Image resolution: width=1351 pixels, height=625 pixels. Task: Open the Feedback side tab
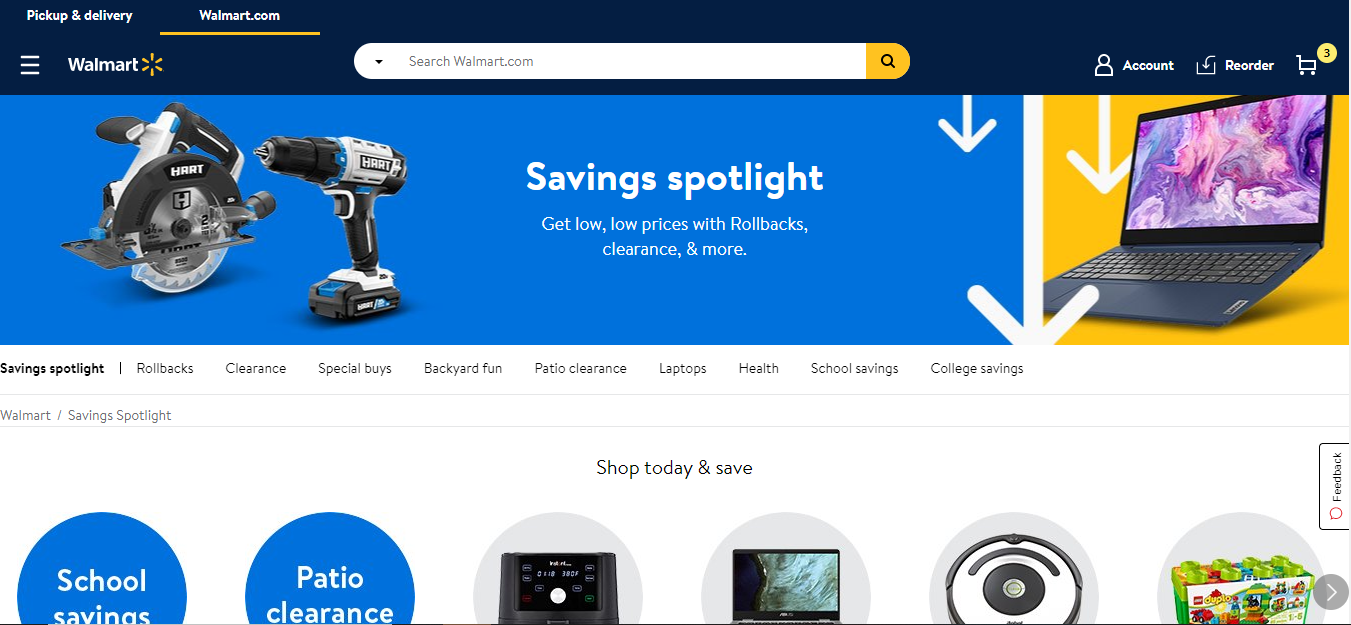point(1334,486)
